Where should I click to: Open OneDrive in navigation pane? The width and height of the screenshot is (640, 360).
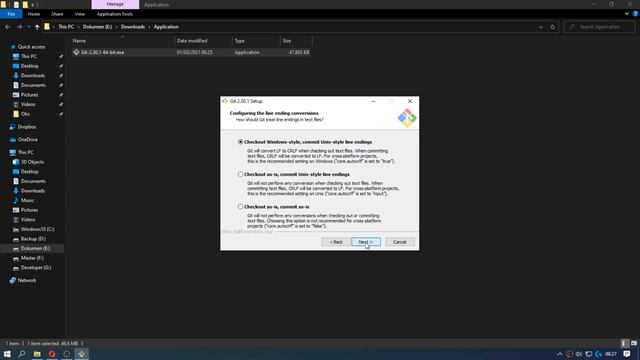point(27,140)
